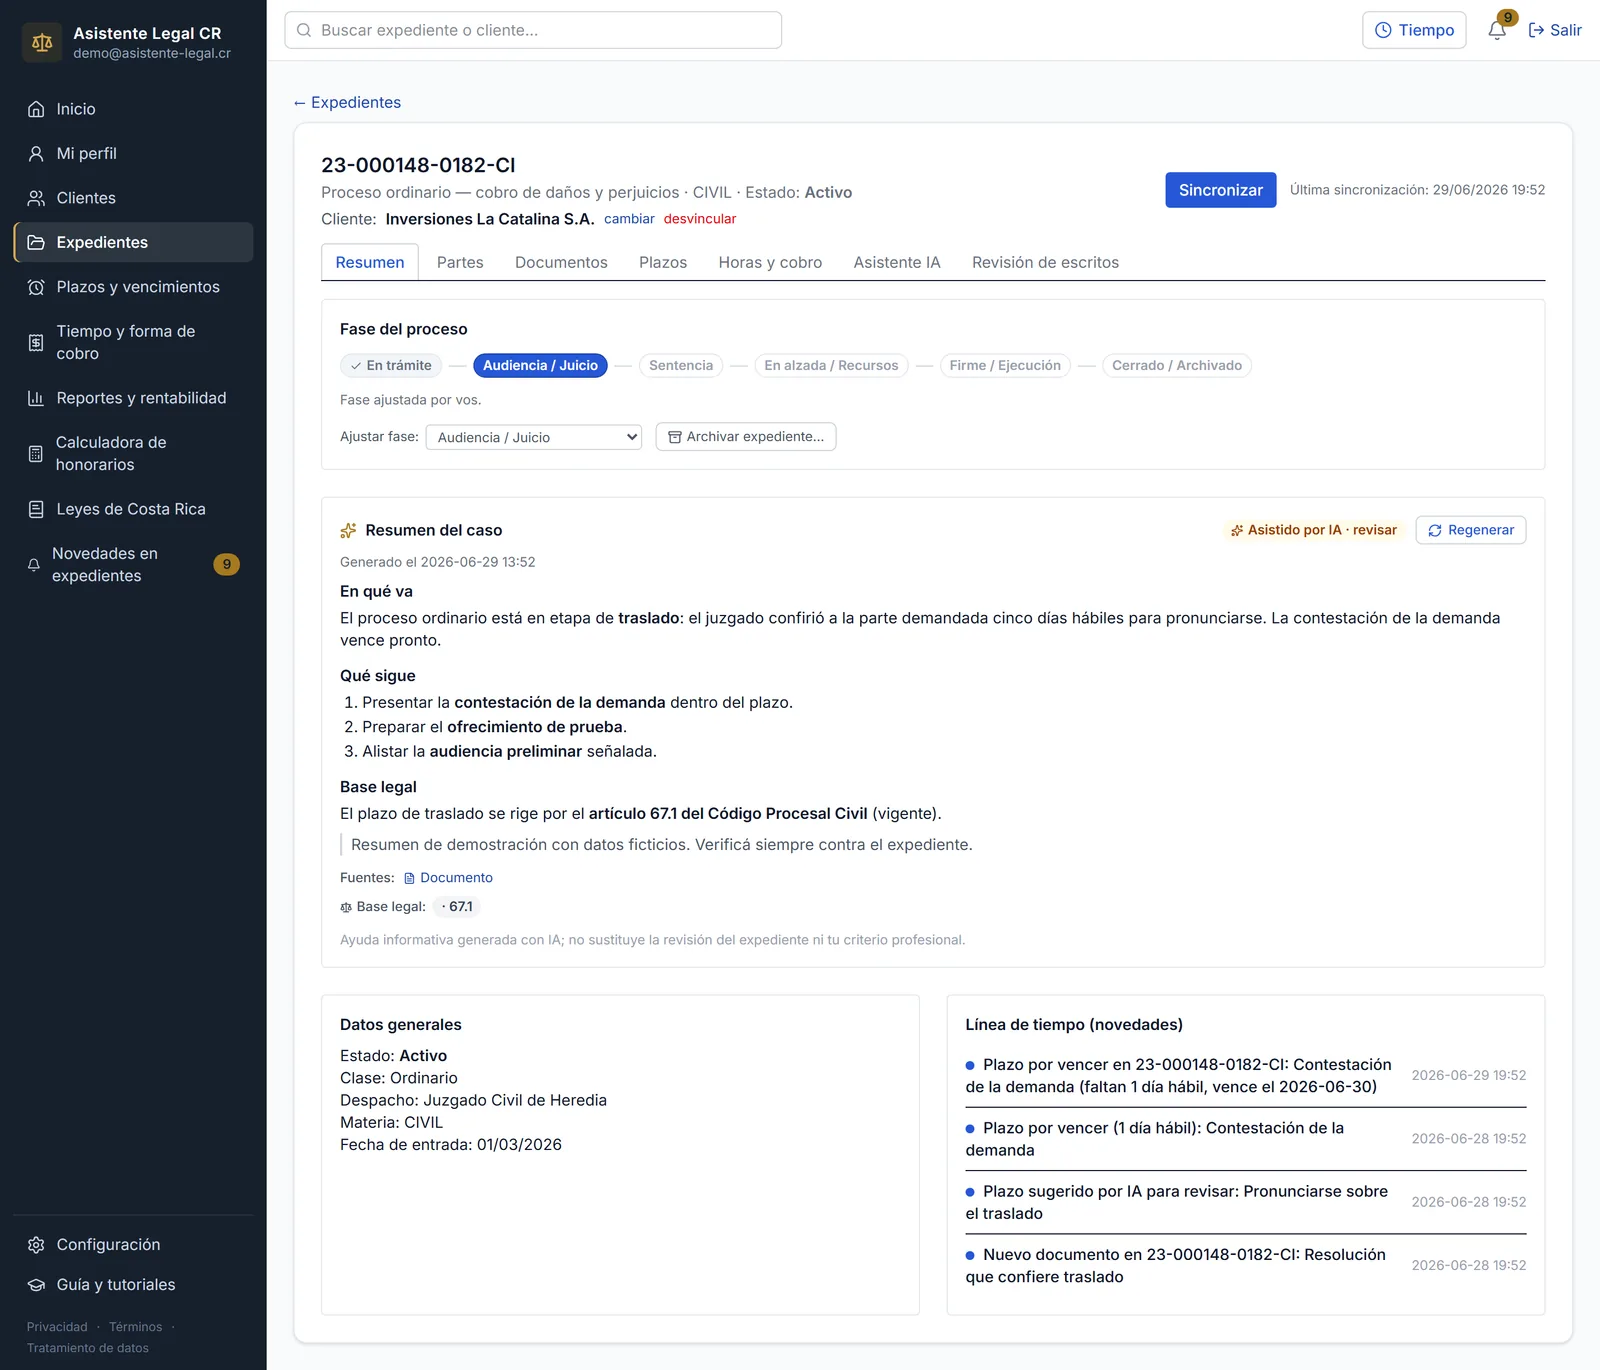The height and width of the screenshot is (1370, 1600).
Task: Open the Privacidad footer link
Action: (x=57, y=1327)
